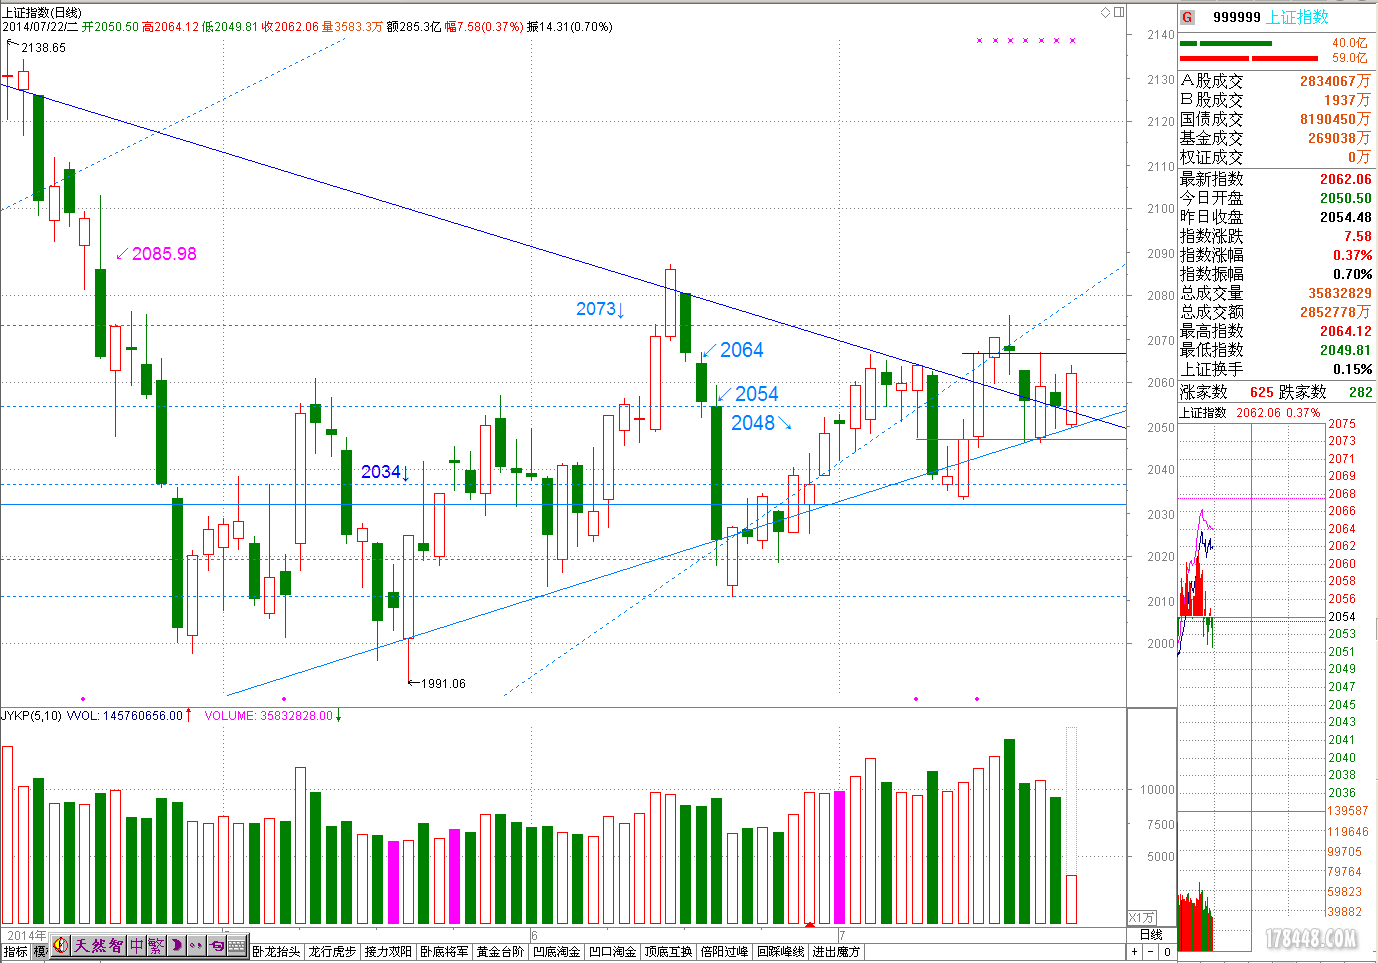1378x963 pixels.
Task: Open the IME soft keyboard icon
Action: (x=237, y=945)
